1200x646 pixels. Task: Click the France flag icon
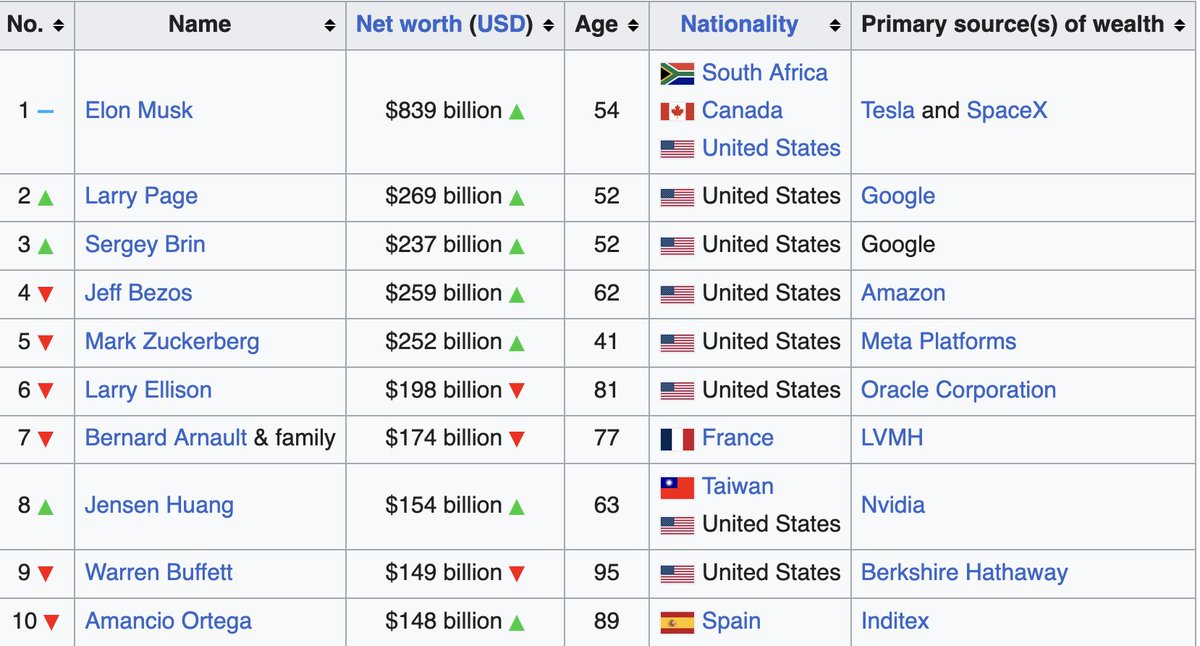coord(677,438)
